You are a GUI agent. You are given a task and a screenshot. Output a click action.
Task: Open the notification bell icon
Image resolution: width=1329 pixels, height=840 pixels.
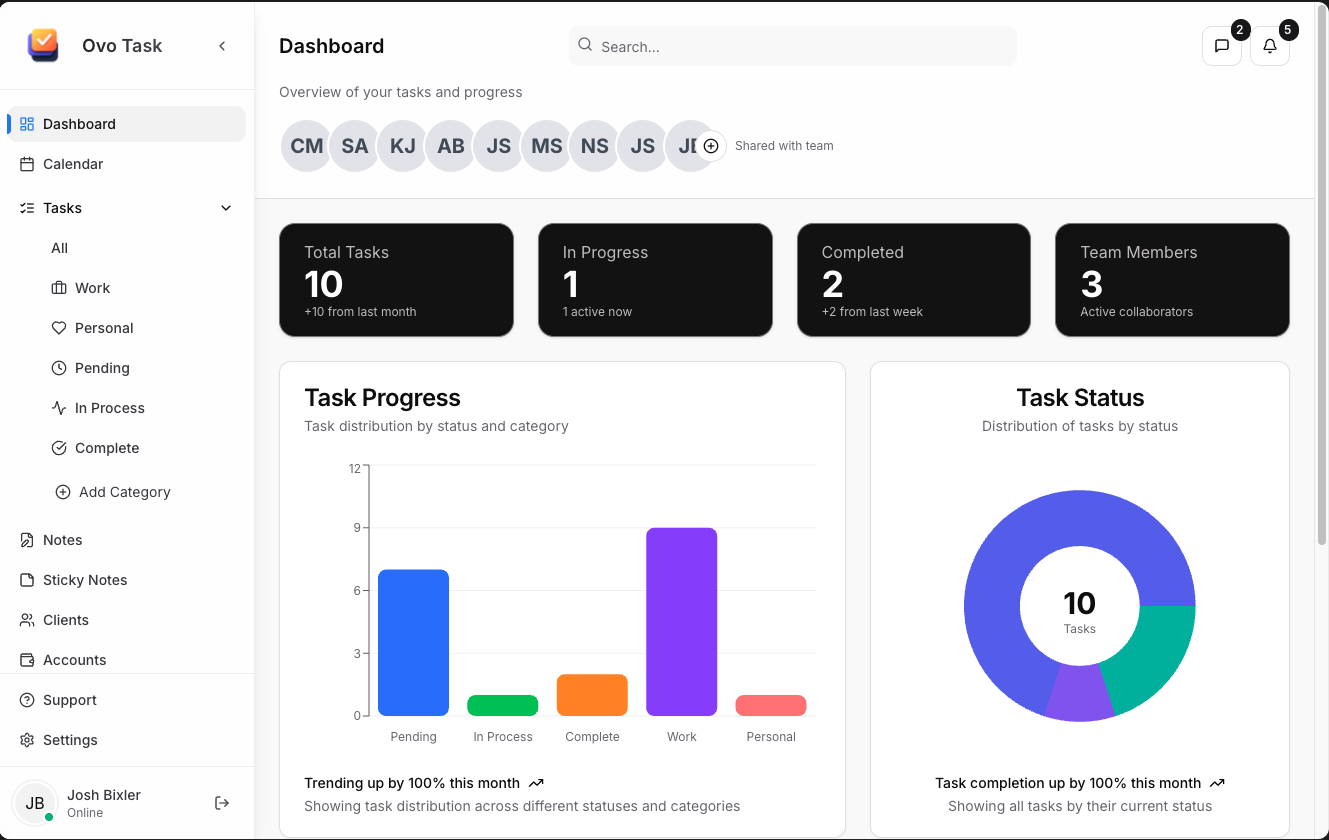pos(1269,46)
